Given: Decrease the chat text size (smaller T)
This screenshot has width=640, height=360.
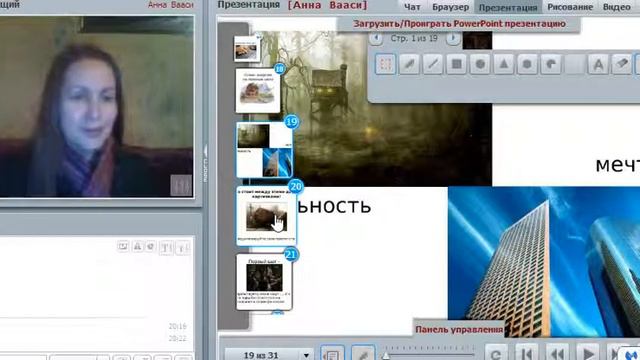Looking at the screenshot, I should pyautogui.click(x=183, y=247).
